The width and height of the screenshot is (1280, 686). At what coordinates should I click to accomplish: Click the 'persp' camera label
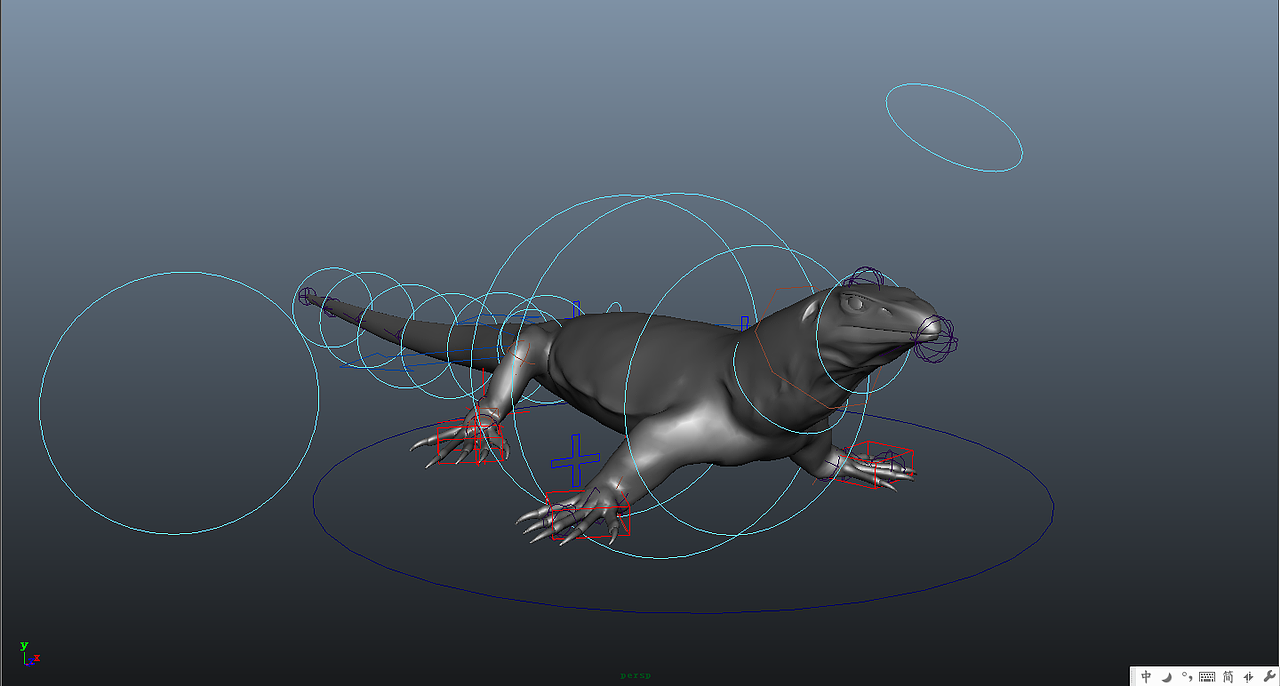pyautogui.click(x=635, y=676)
